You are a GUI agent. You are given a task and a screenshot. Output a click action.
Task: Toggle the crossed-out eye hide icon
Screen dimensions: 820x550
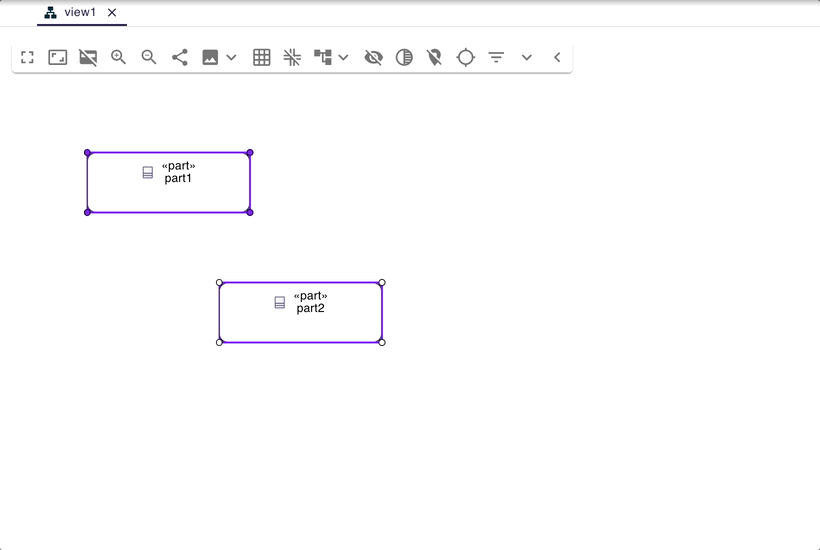tap(374, 58)
